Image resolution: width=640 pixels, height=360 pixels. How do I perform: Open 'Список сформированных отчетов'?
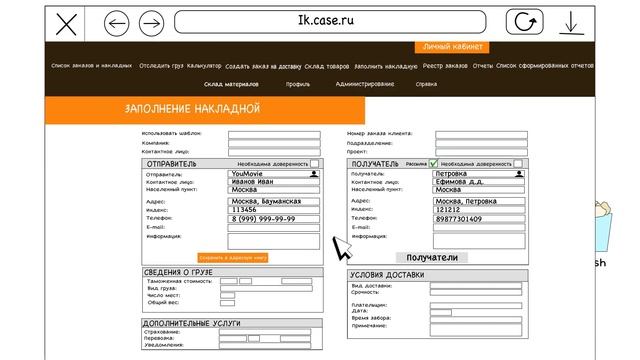point(545,66)
